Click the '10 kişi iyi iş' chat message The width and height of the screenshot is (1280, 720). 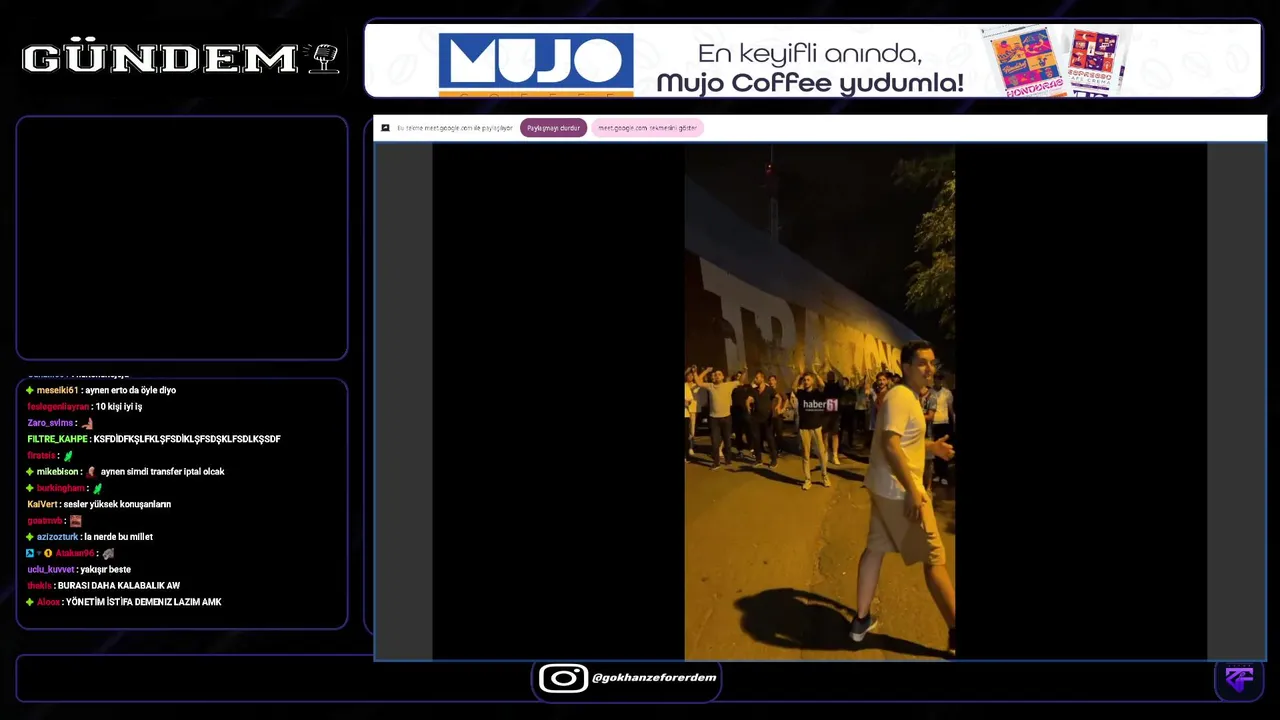coord(119,407)
